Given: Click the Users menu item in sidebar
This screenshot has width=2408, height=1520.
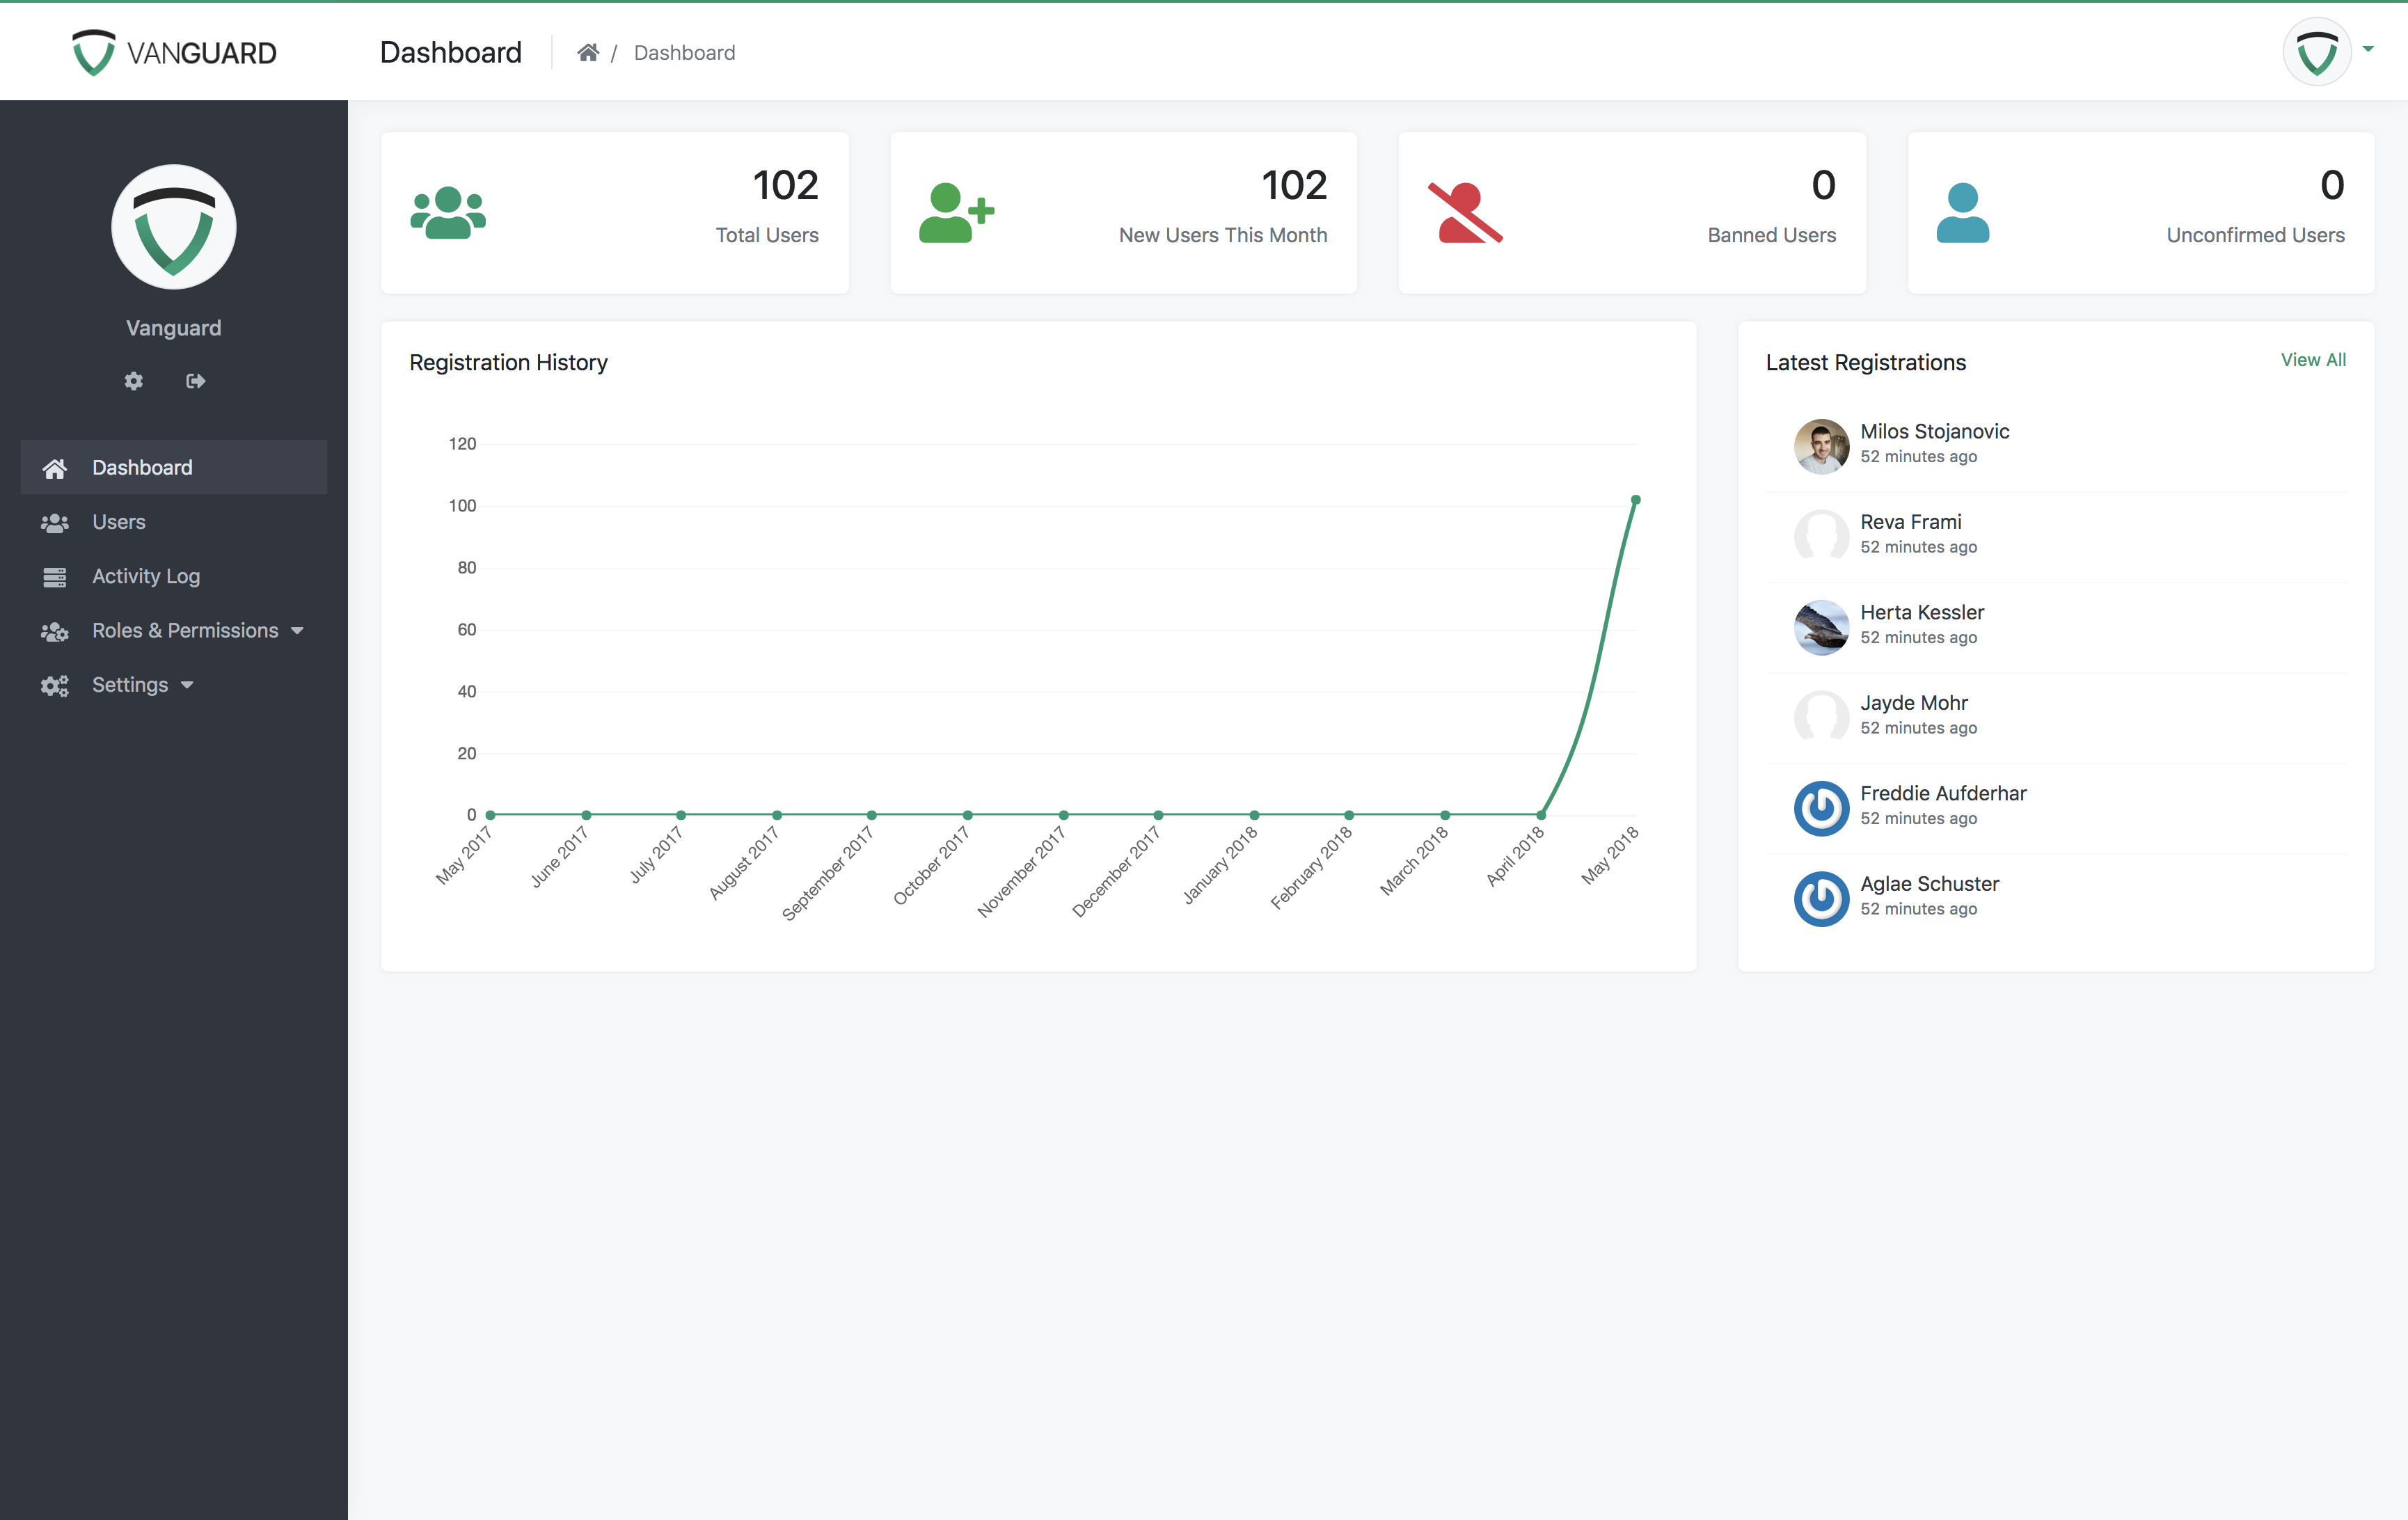Looking at the screenshot, I should point(119,522).
